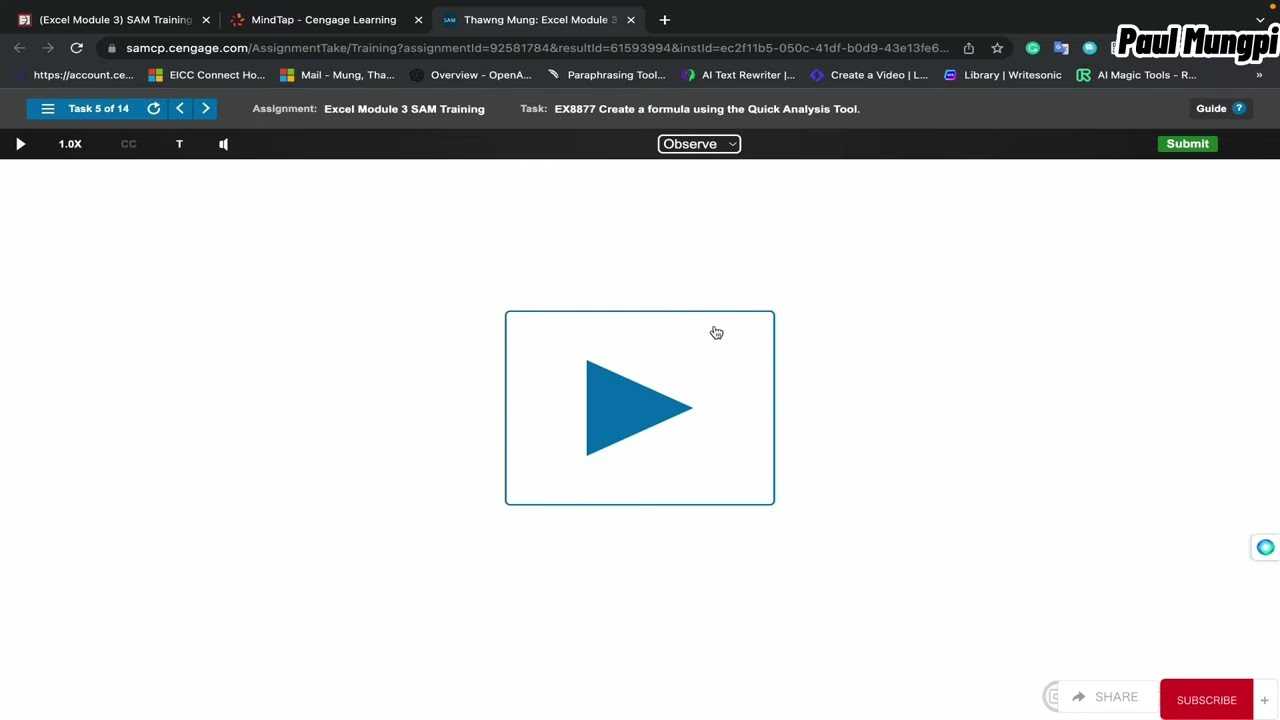Open the SAM task list hamburger menu
This screenshot has width=1280, height=720.
point(48,109)
